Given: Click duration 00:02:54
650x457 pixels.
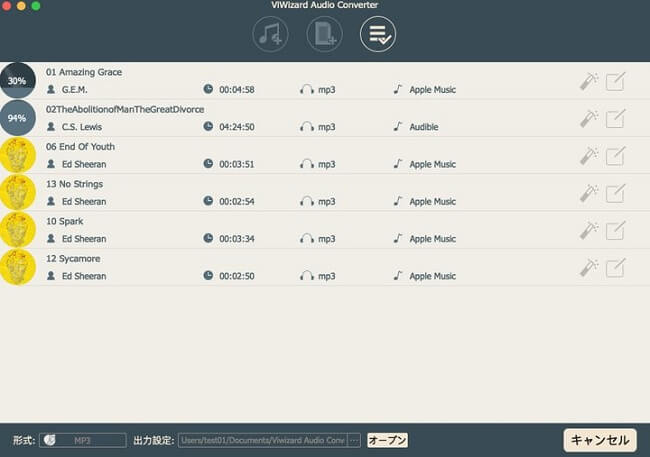Looking at the screenshot, I should (x=237, y=202).
